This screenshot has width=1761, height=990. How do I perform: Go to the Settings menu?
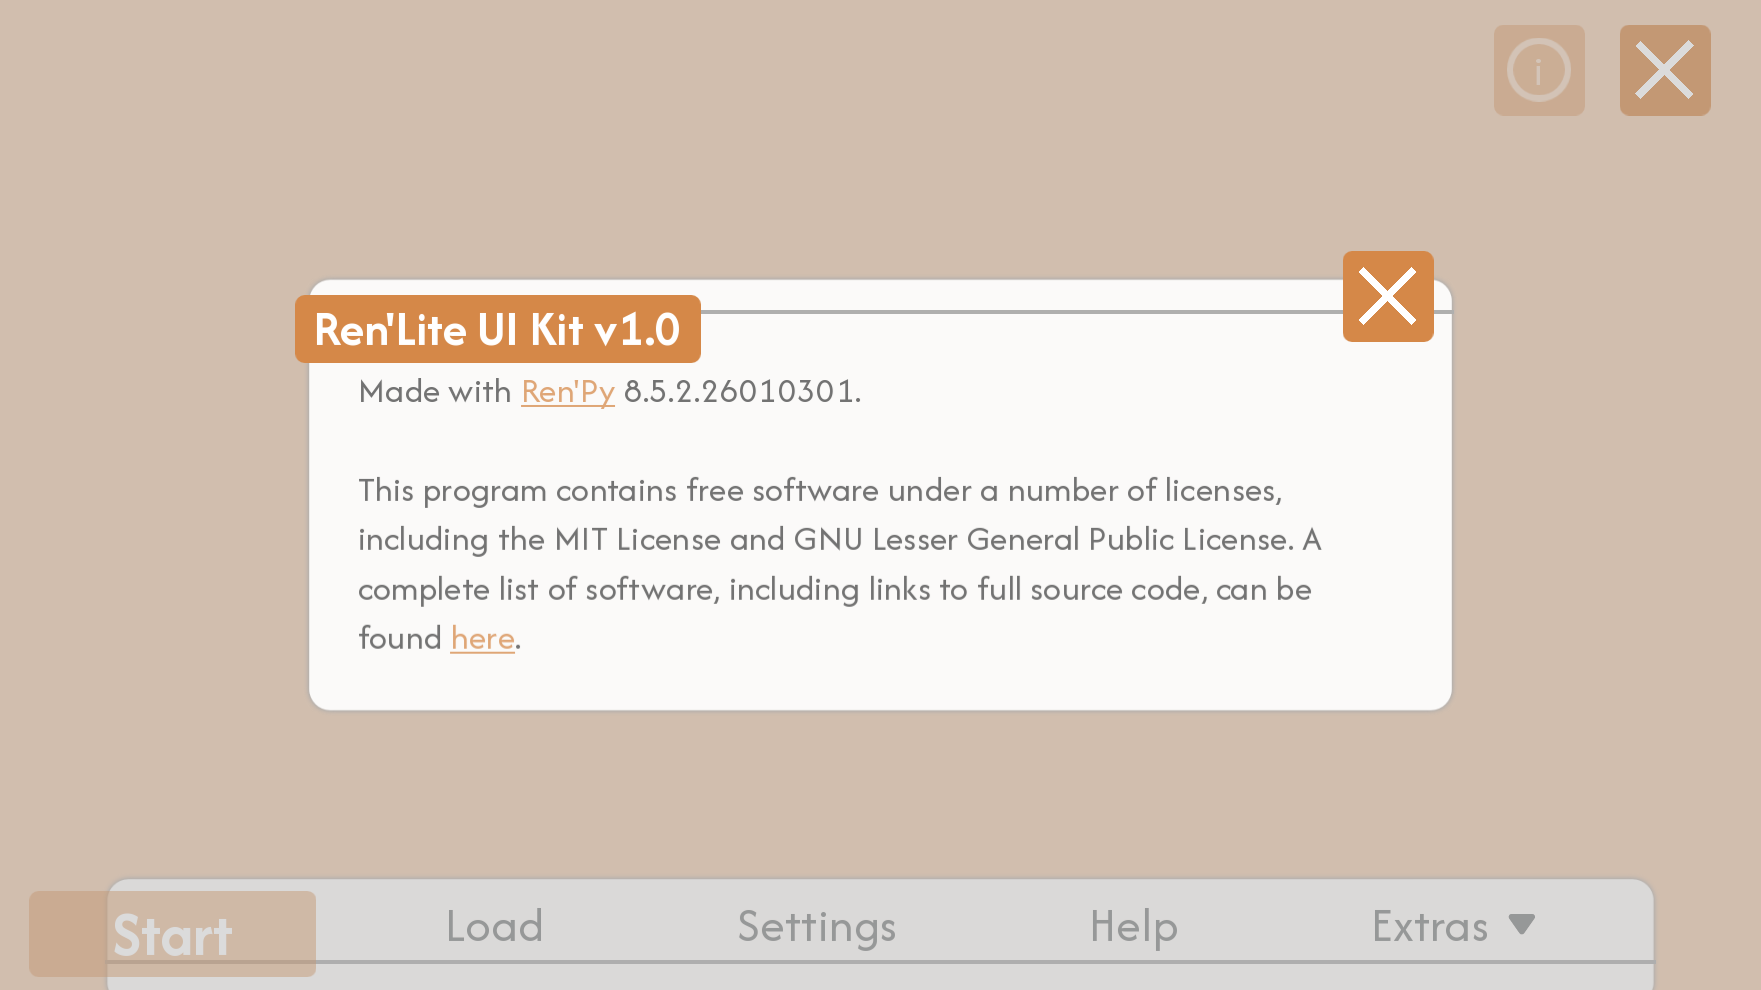[x=816, y=926]
